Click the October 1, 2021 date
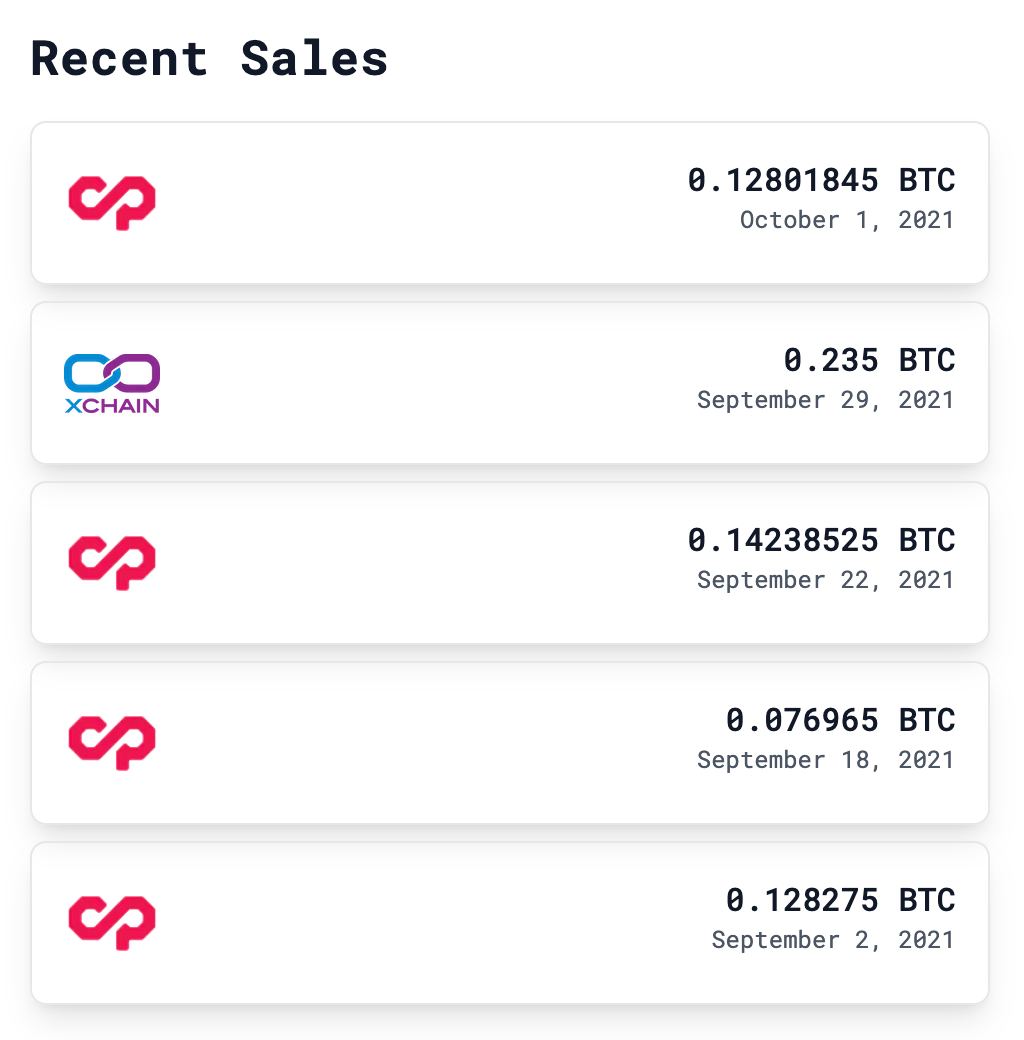 click(847, 220)
